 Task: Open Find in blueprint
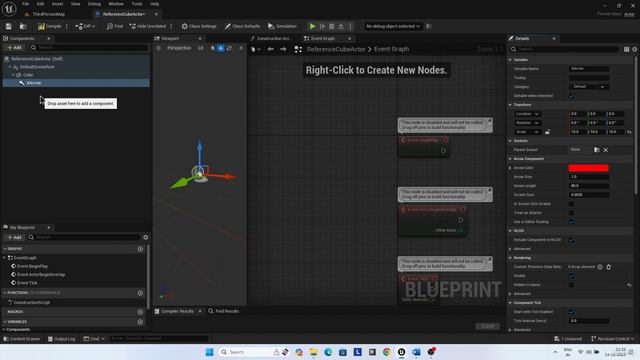pos(115,26)
